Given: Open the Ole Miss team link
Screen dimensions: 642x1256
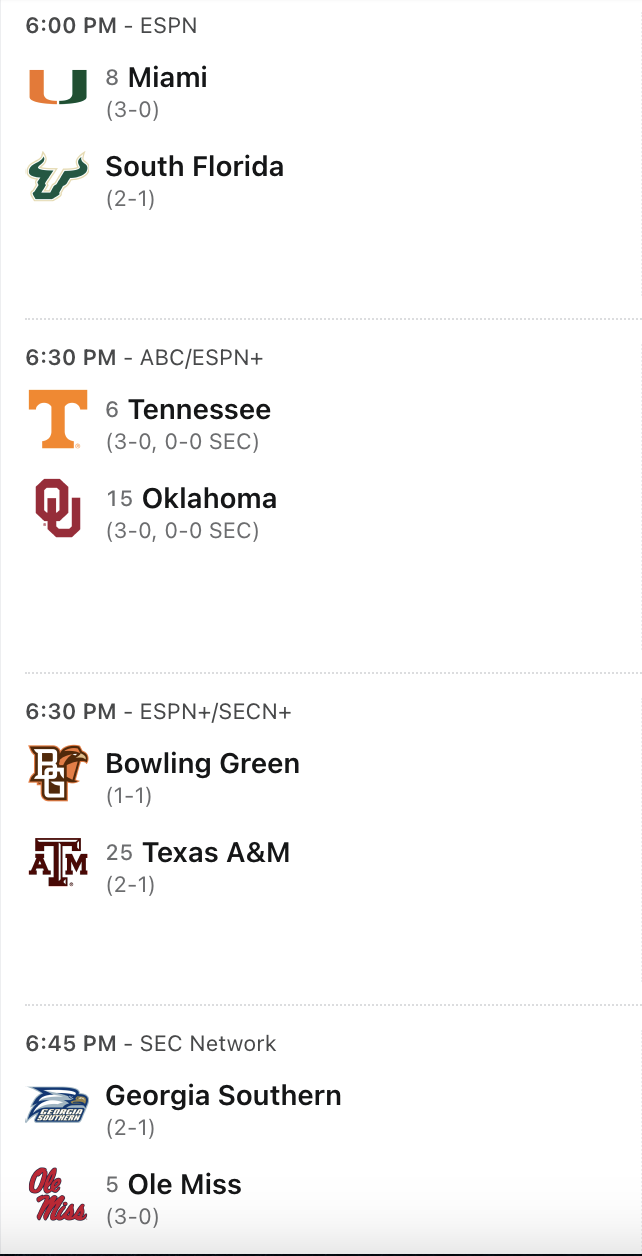Looking at the screenshot, I should point(184,1185).
